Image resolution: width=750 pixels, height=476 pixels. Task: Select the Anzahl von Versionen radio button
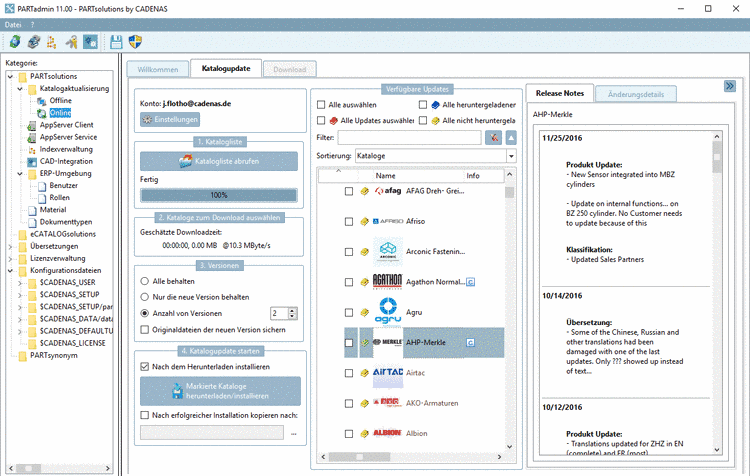[144, 313]
